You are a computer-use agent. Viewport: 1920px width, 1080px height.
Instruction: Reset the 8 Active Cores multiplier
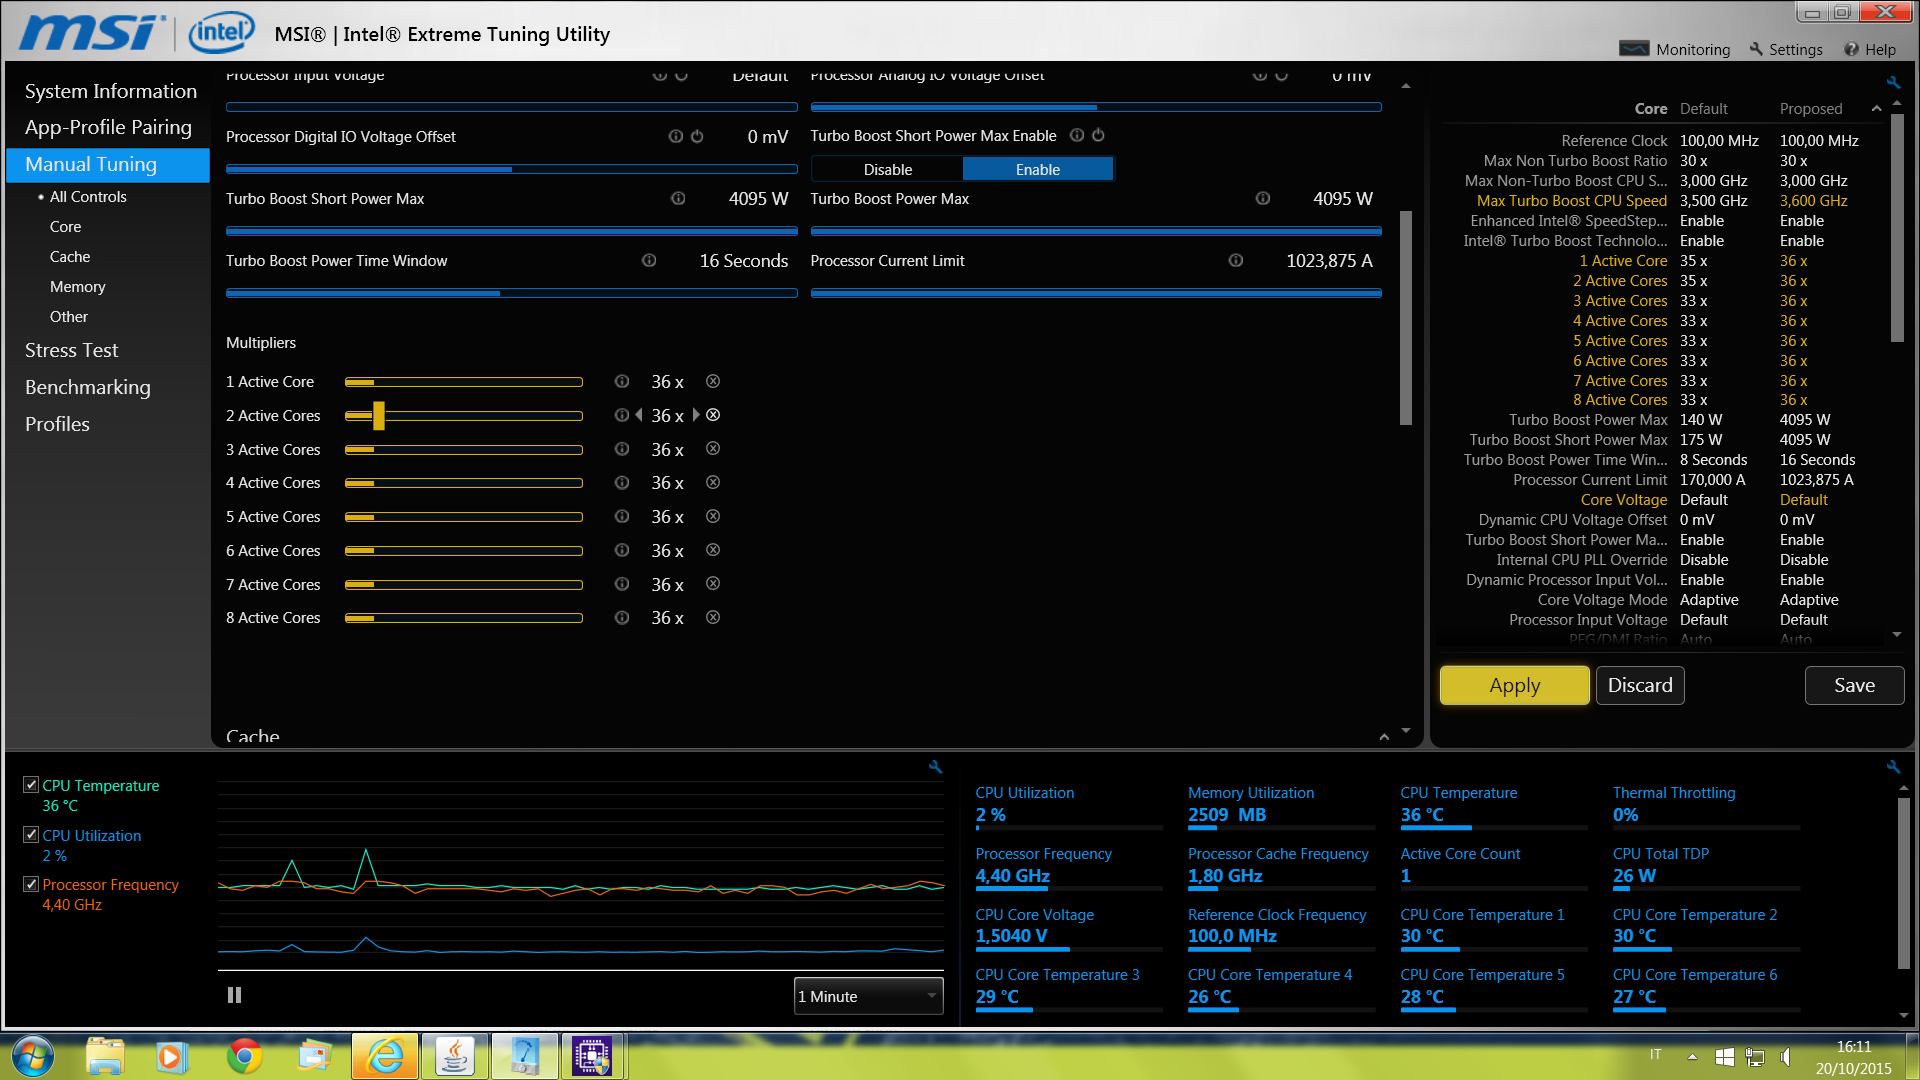[713, 618]
